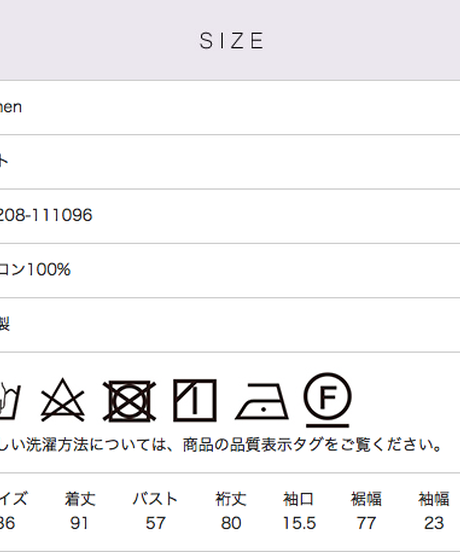This screenshot has width=460, height=552.
Task: Click the 裄丈 value 80
Action: point(231,523)
